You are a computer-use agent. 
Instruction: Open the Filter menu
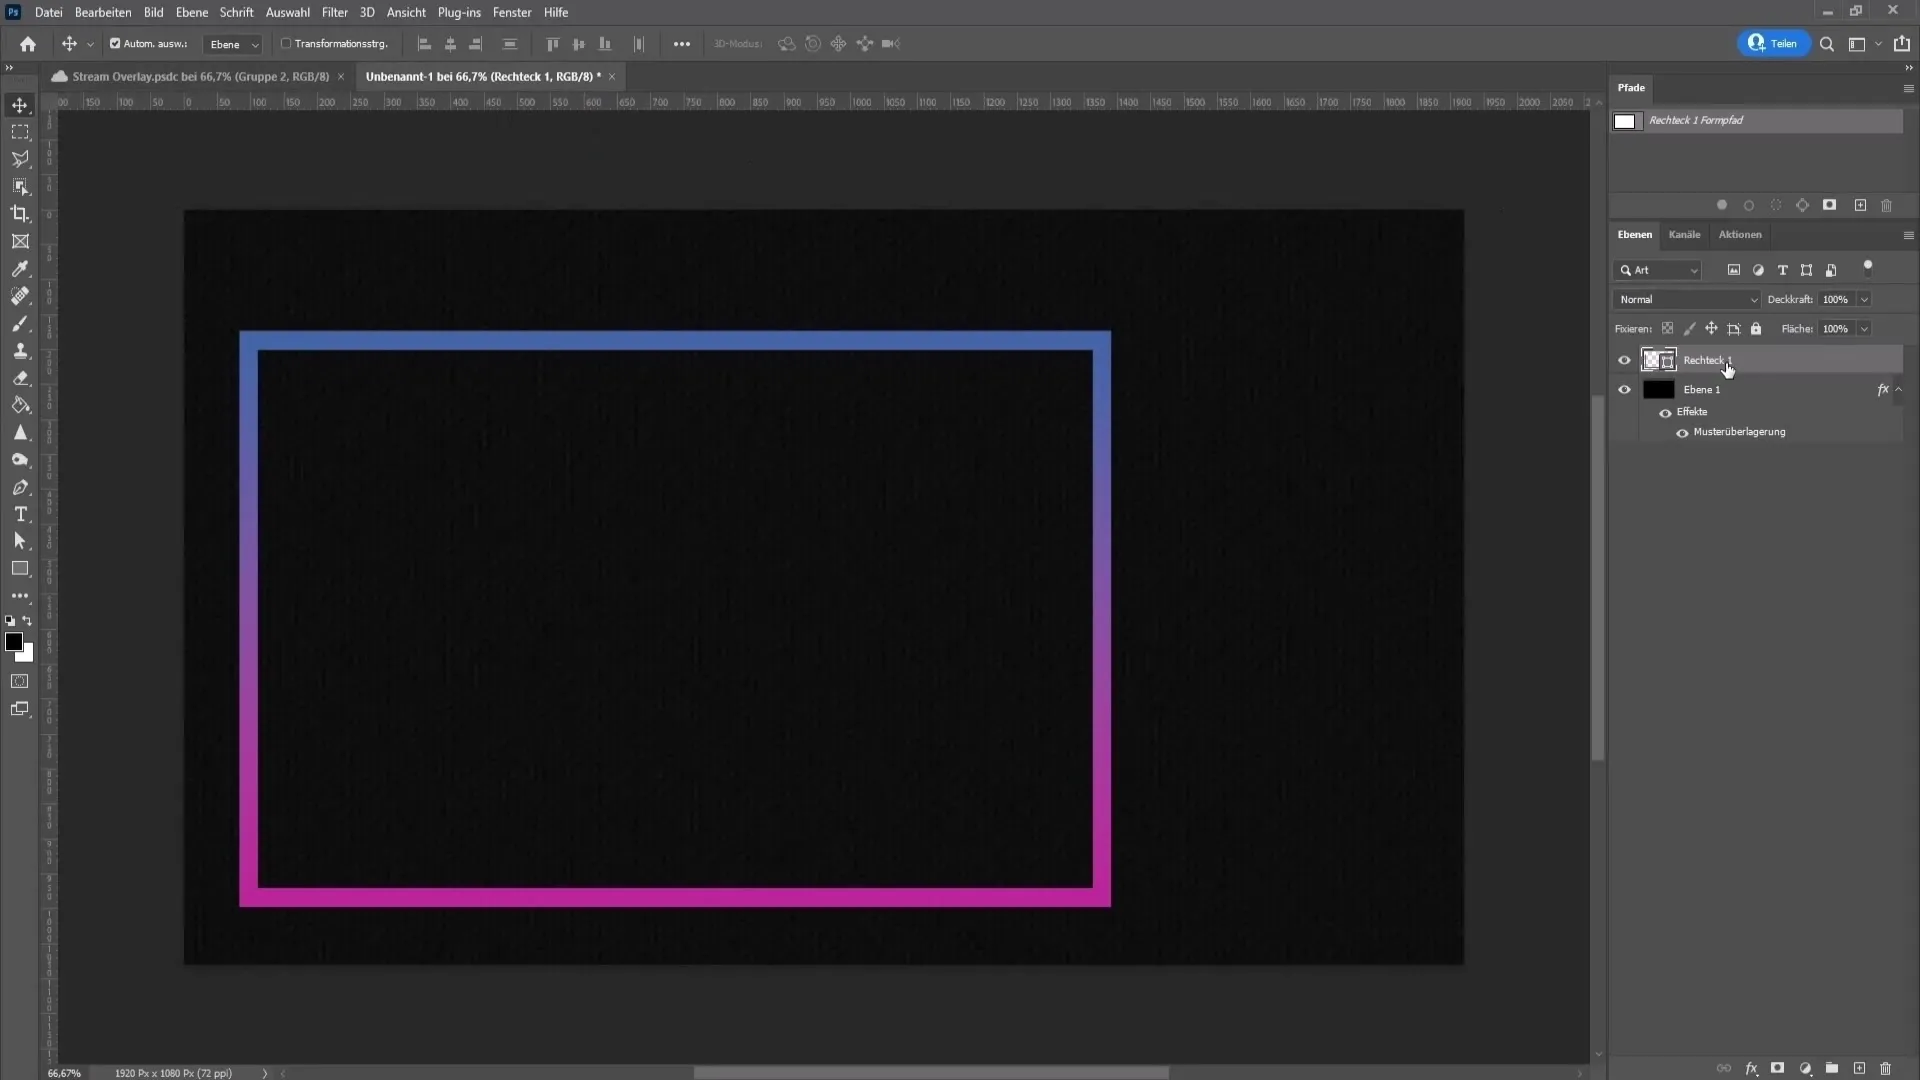pyautogui.click(x=334, y=12)
